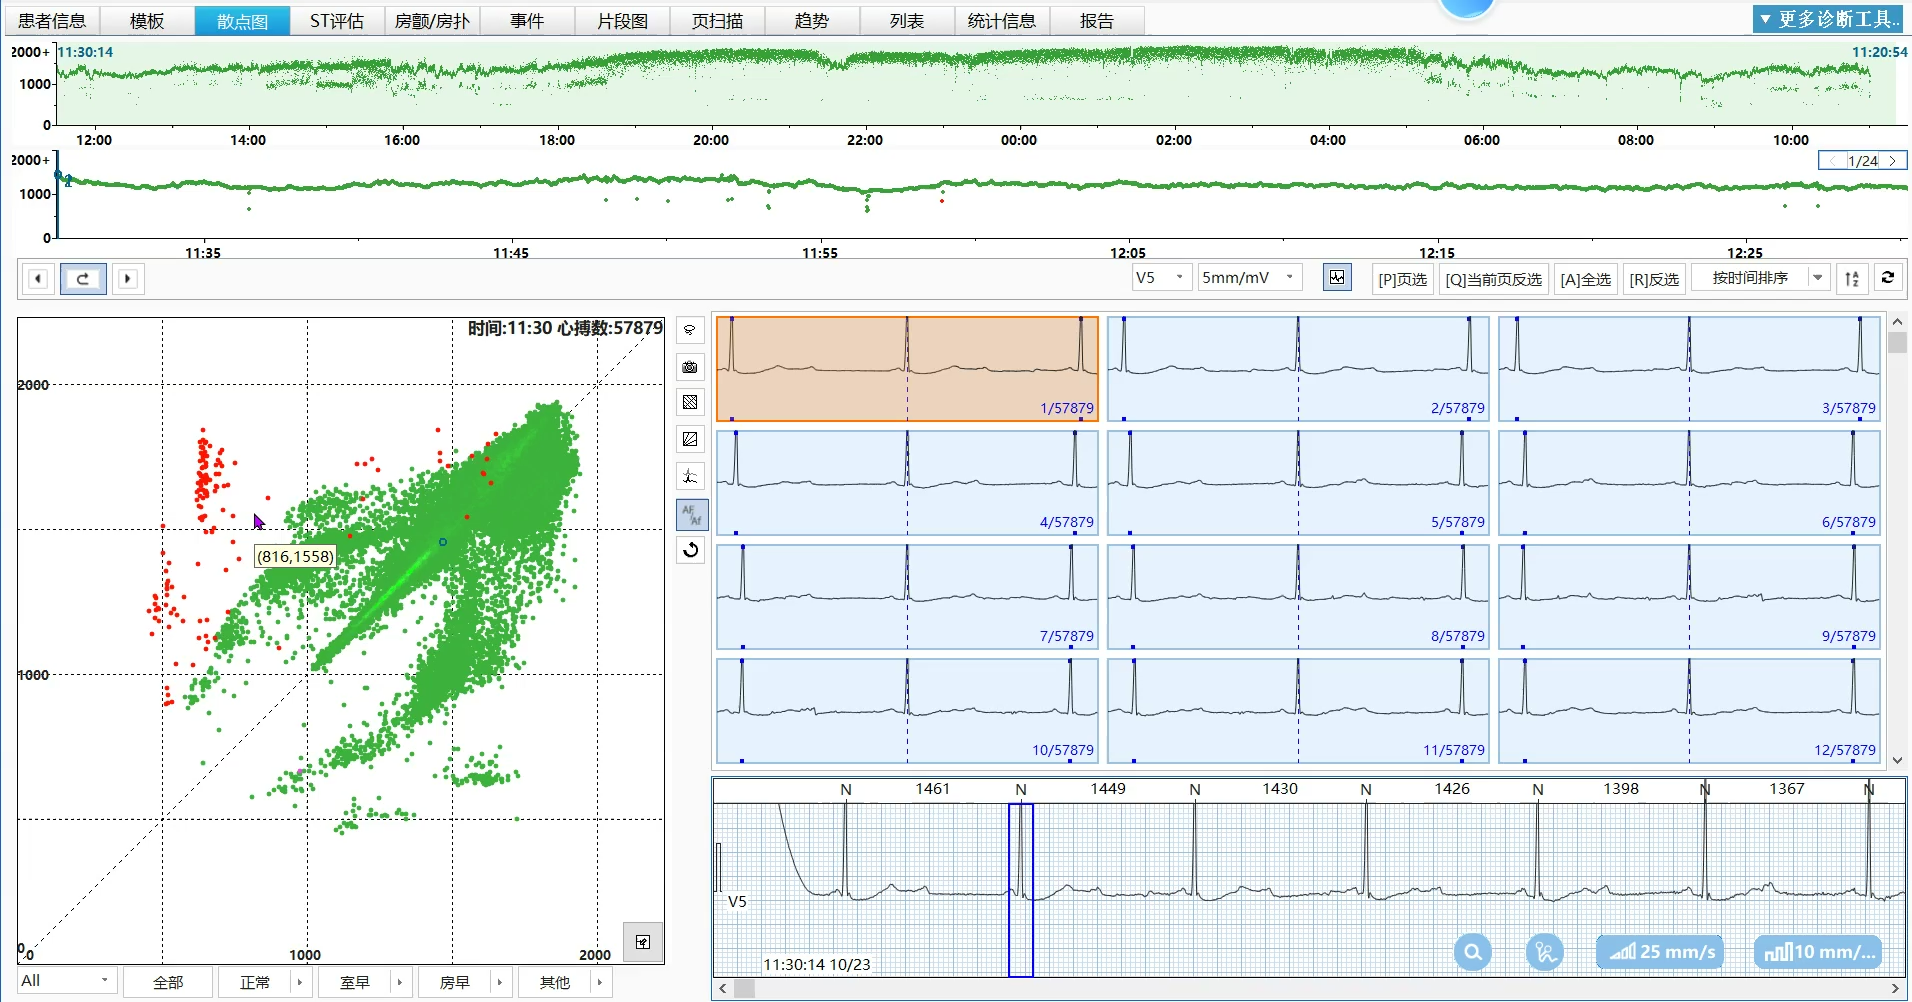Go to next segment arrow button

(x=128, y=278)
